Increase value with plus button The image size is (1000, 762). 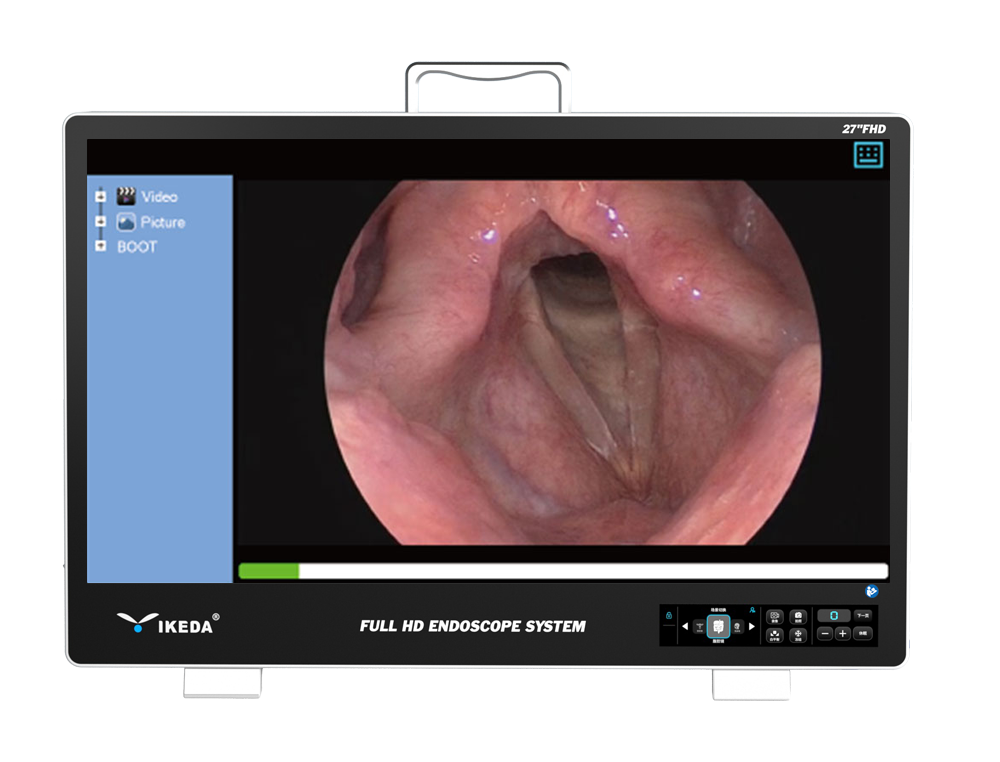pyautogui.click(x=842, y=634)
